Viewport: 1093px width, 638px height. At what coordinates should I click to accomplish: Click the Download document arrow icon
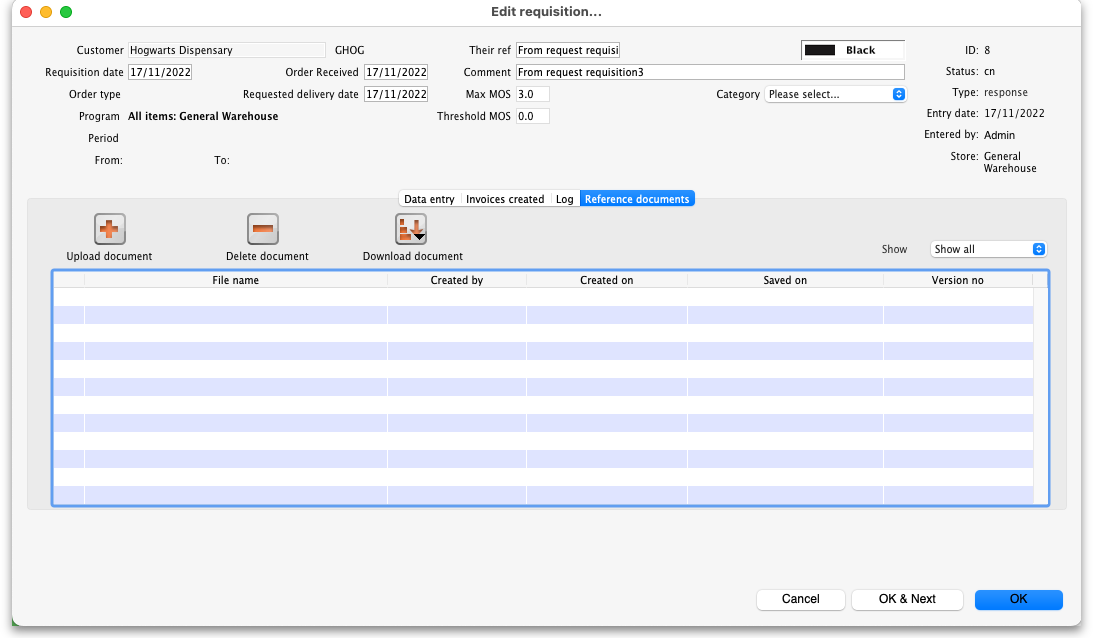point(411,229)
